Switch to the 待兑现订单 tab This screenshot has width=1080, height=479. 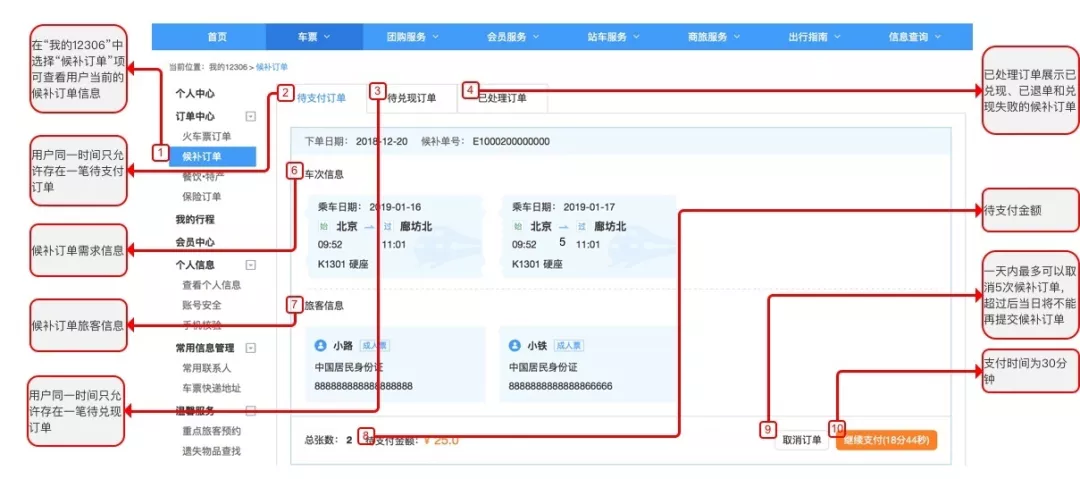[412, 98]
